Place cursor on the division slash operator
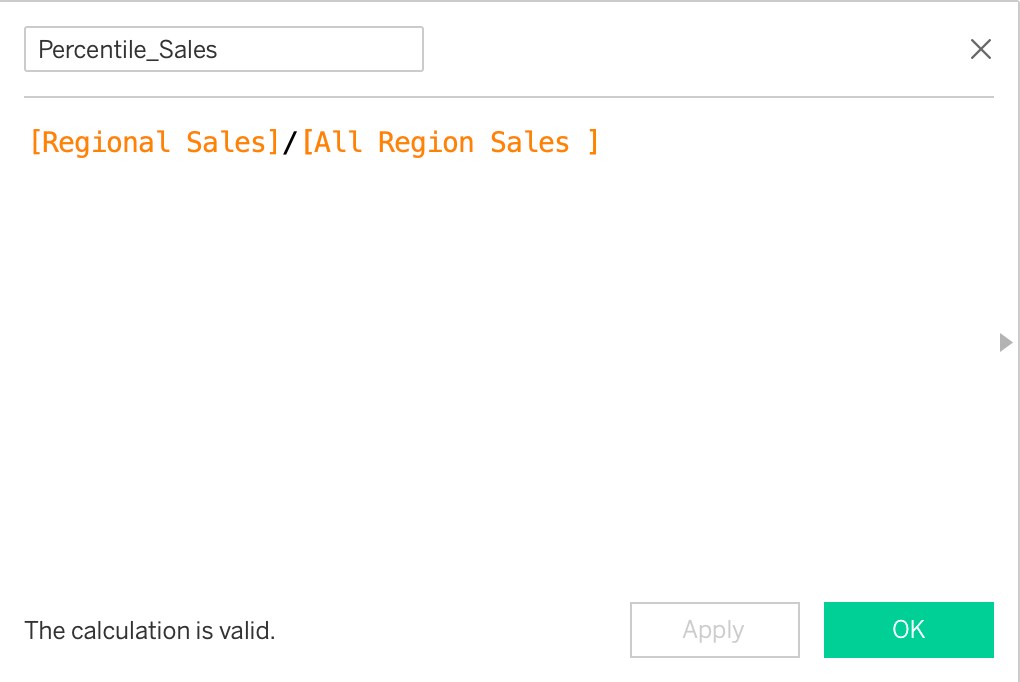 [290, 143]
